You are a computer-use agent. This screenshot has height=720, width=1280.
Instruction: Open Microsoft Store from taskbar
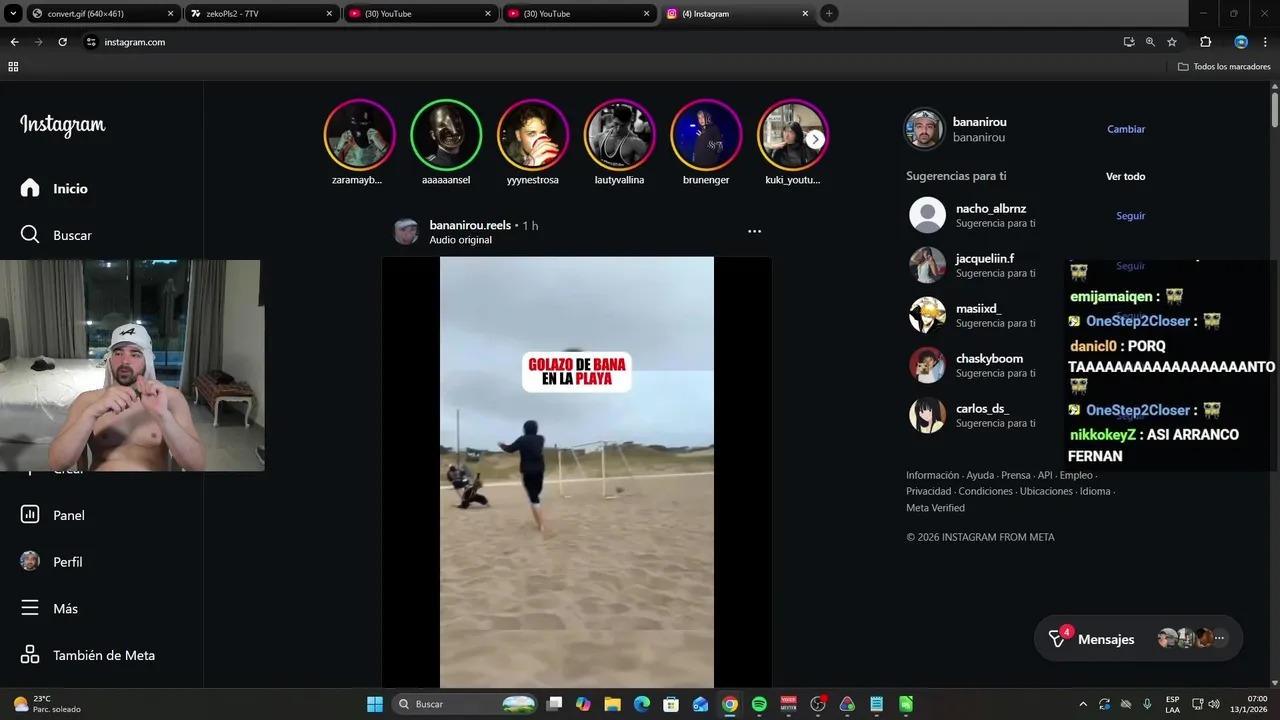click(x=671, y=704)
